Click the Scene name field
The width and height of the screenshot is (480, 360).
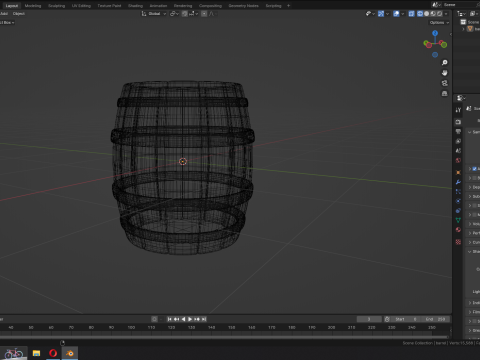458,5
